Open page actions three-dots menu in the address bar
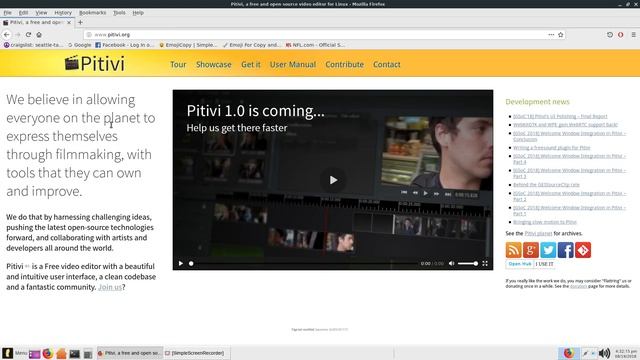The width and height of the screenshot is (640, 360). (551, 35)
